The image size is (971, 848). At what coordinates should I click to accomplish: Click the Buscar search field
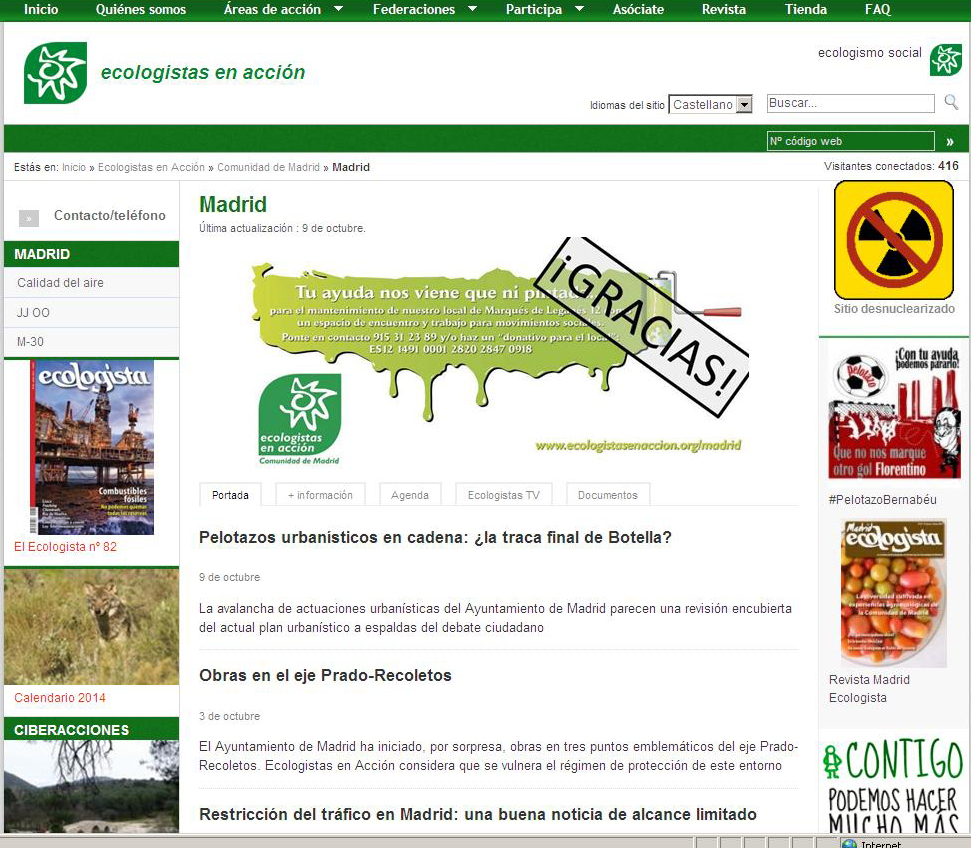[850, 103]
